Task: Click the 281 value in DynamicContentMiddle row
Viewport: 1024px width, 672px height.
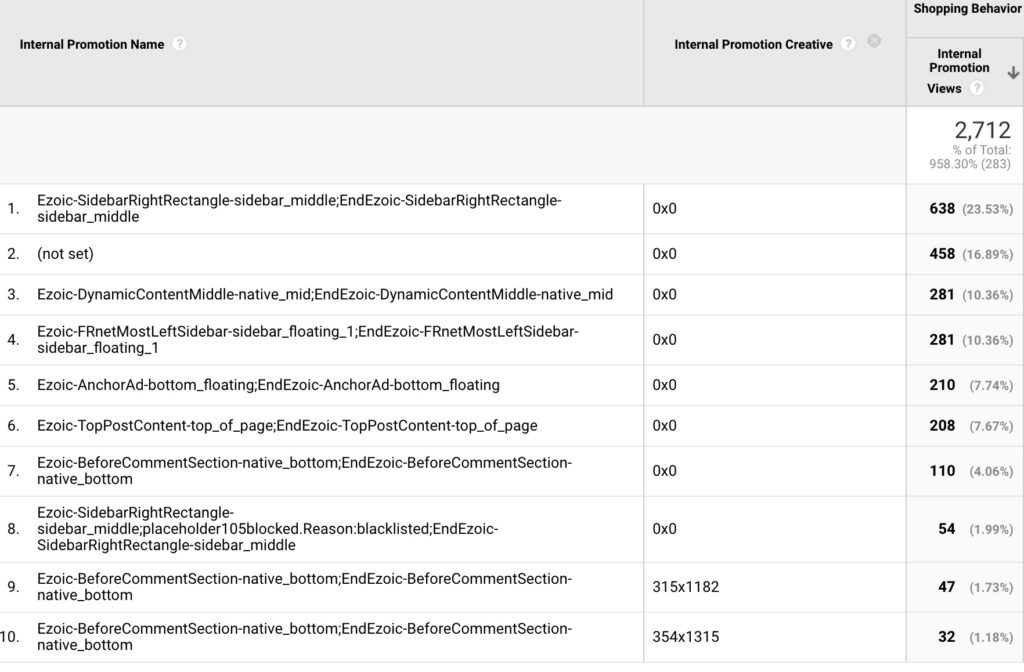Action: point(942,295)
